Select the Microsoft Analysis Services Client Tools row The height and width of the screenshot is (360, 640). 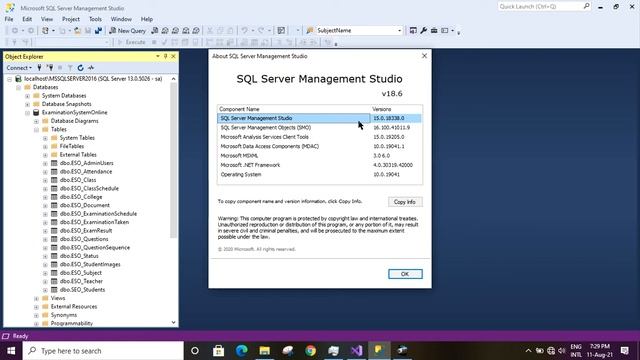point(320,137)
